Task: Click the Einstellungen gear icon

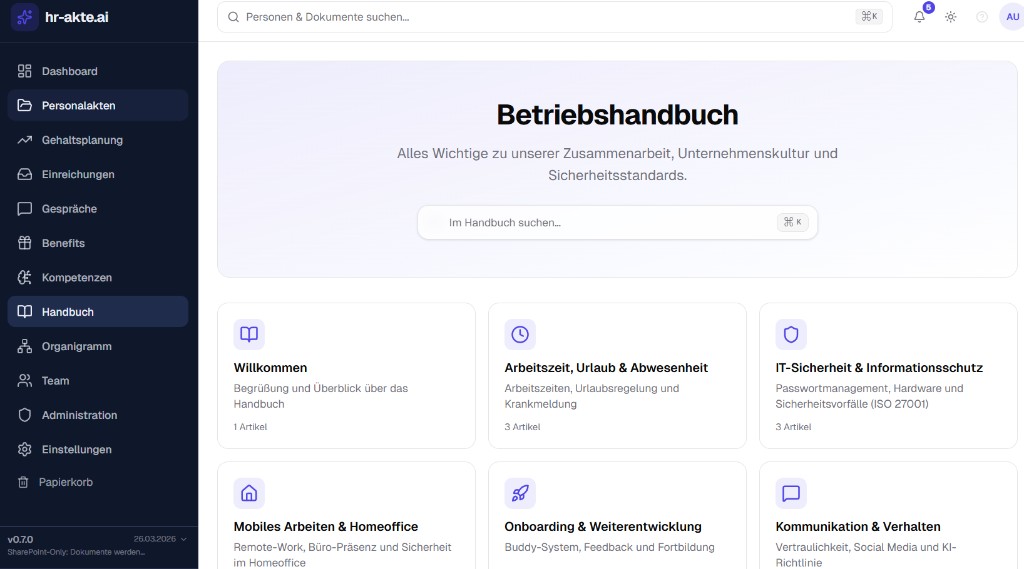Action: tap(25, 449)
